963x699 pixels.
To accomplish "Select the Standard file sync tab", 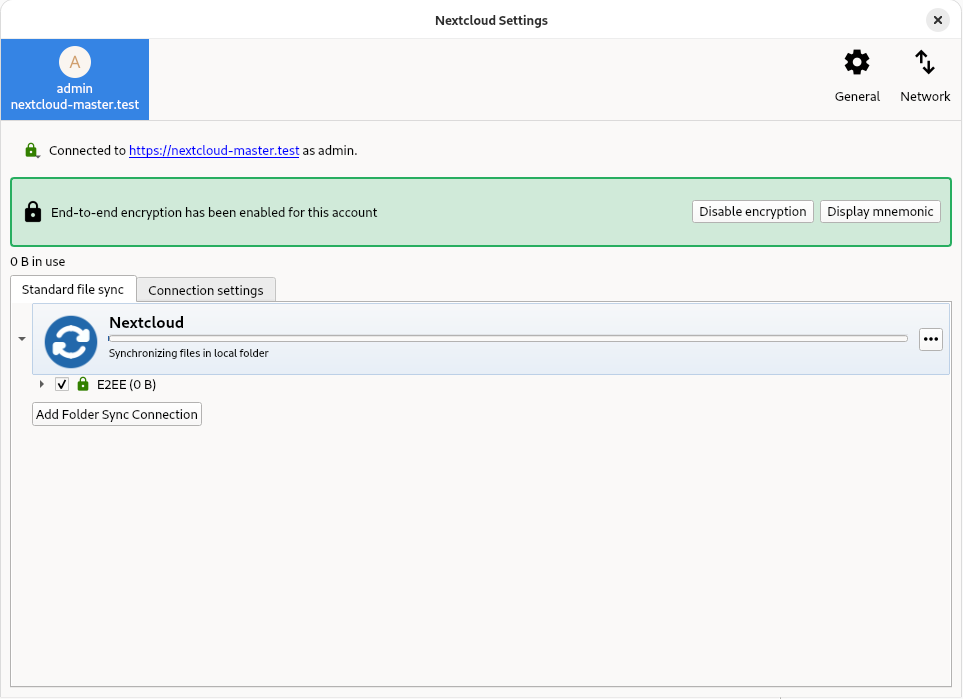I will (73, 290).
